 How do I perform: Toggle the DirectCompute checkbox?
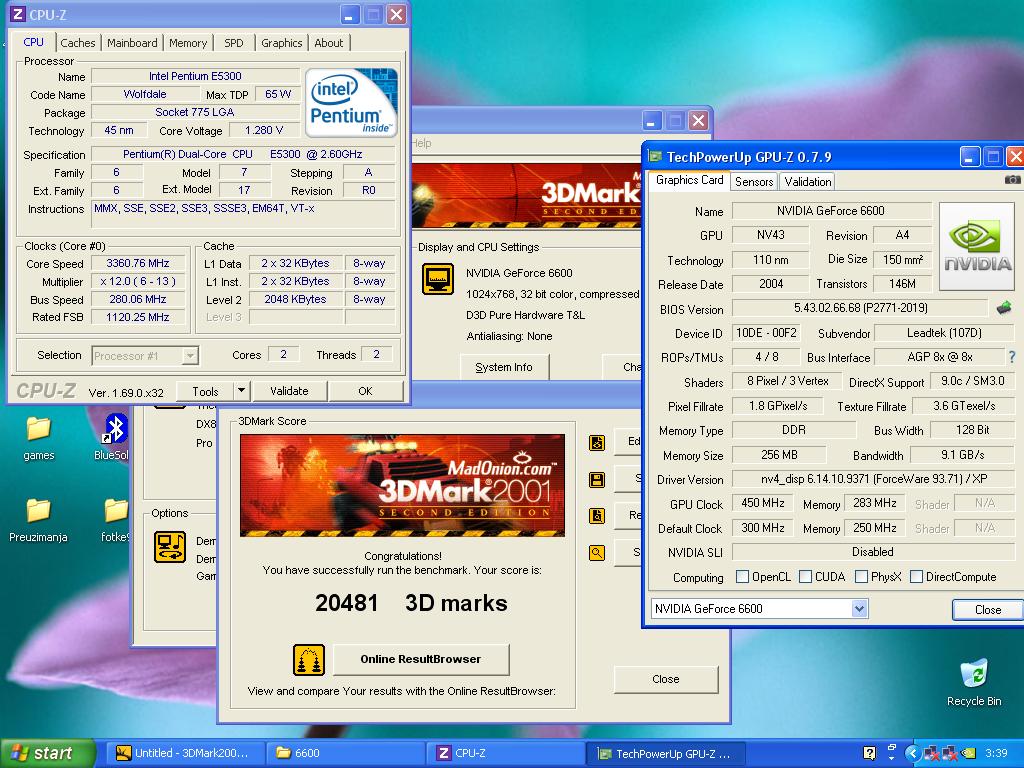pyautogui.click(x=916, y=577)
